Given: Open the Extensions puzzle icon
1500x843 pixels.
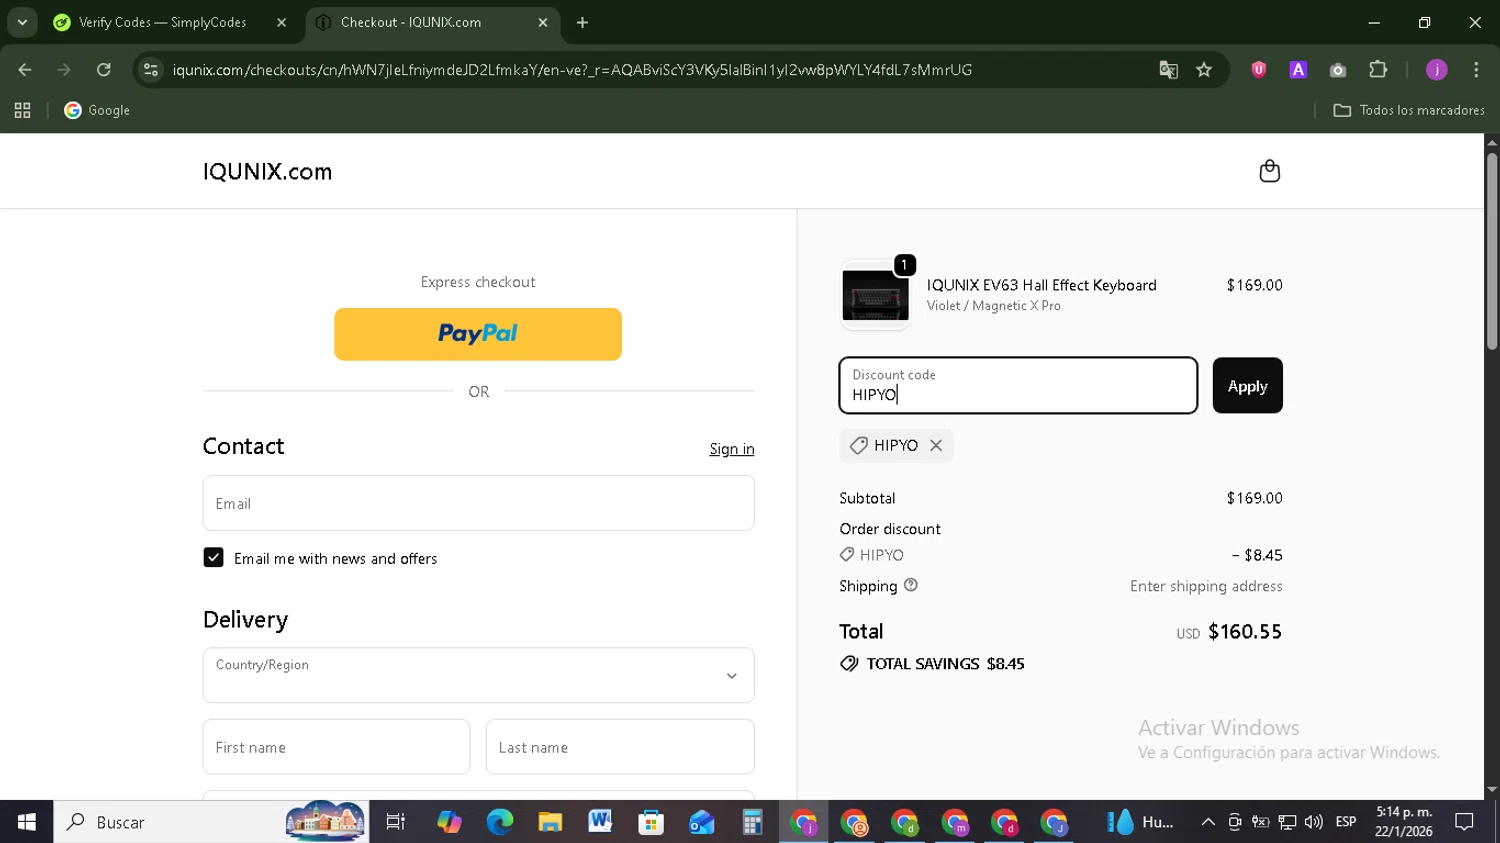Looking at the screenshot, I should (x=1378, y=69).
